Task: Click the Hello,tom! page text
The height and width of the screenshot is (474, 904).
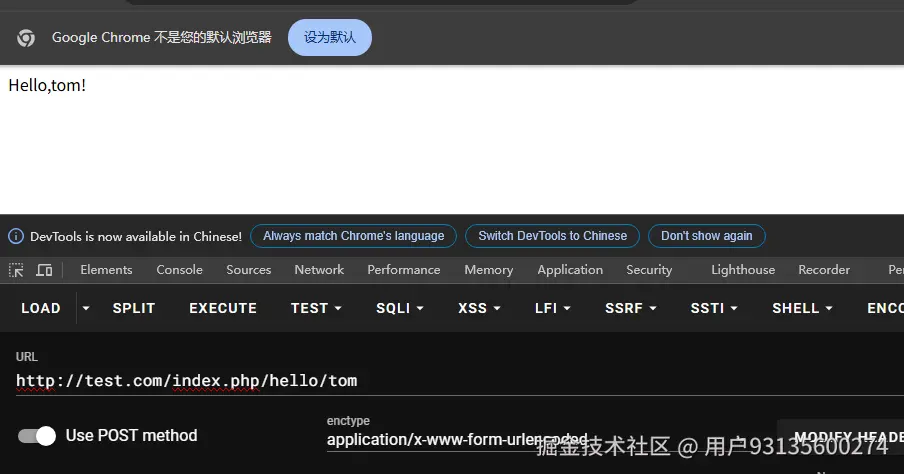Action: [47, 85]
